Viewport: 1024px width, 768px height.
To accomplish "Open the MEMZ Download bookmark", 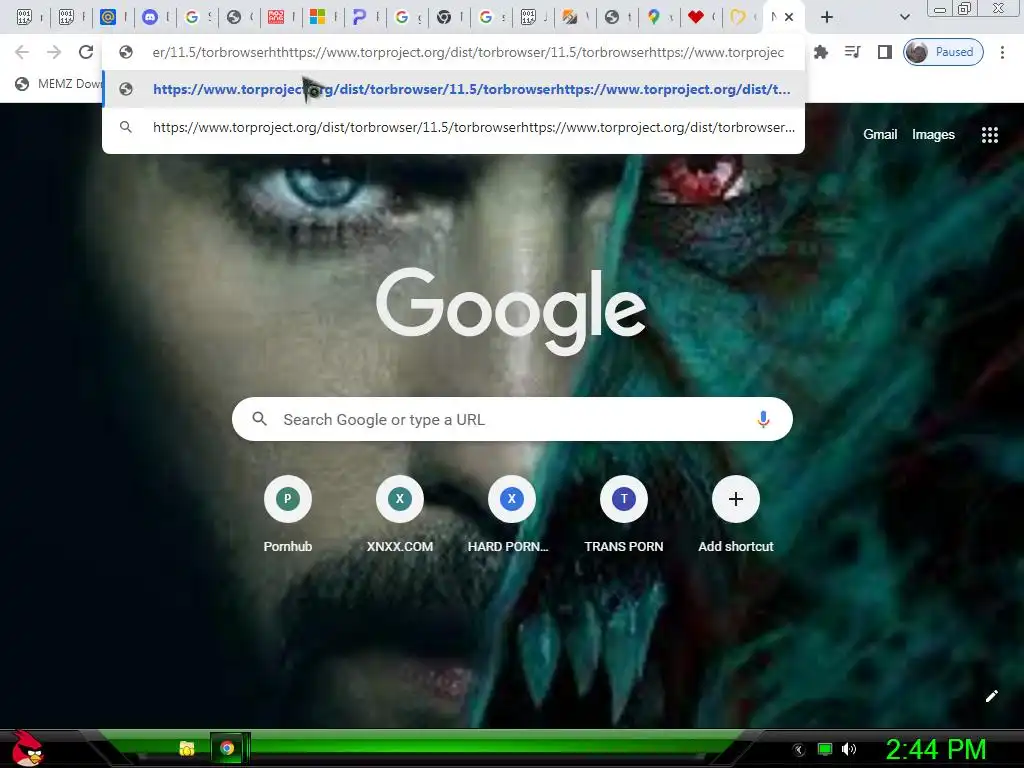I will click(57, 84).
